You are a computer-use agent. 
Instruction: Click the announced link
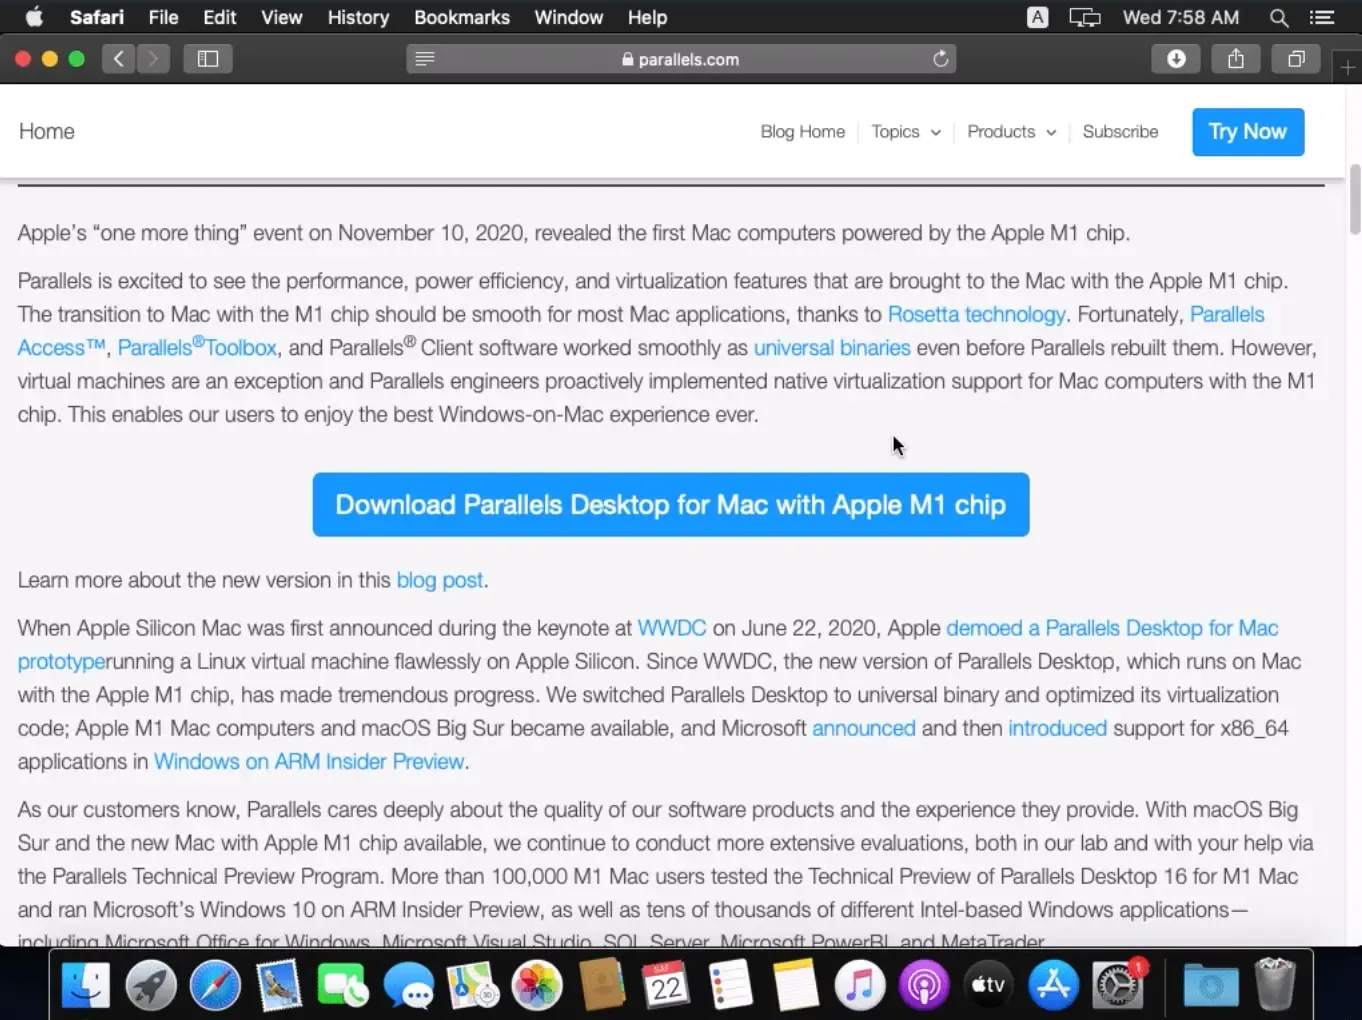(864, 729)
